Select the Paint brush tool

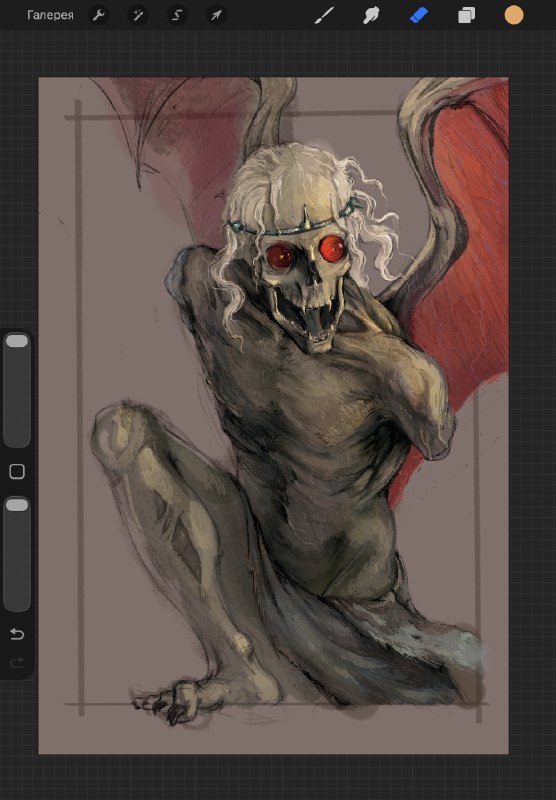(x=324, y=15)
